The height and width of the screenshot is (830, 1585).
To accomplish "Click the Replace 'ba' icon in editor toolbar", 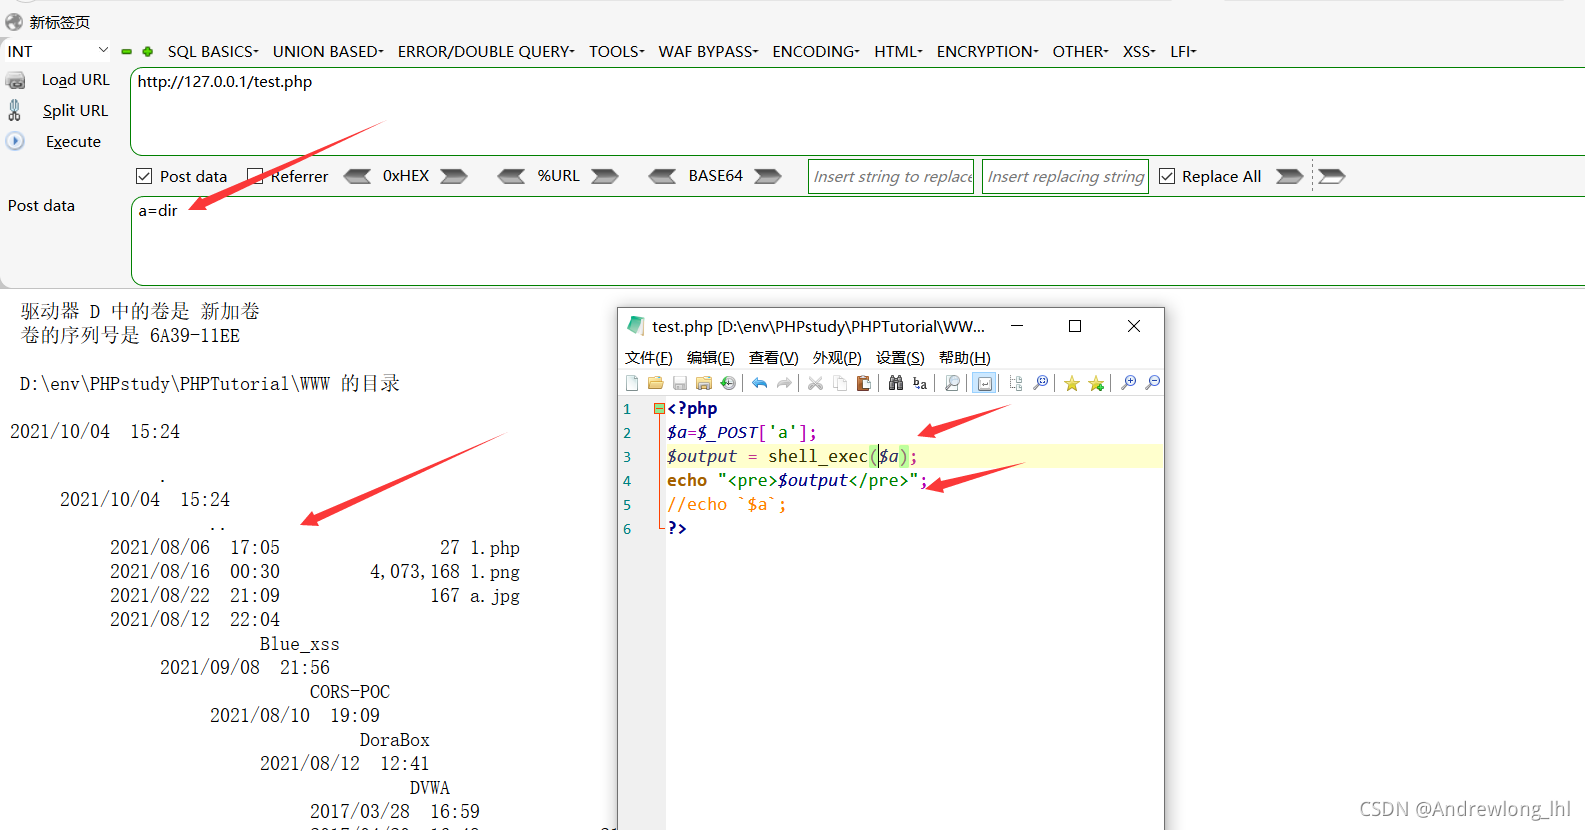I will tap(920, 383).
